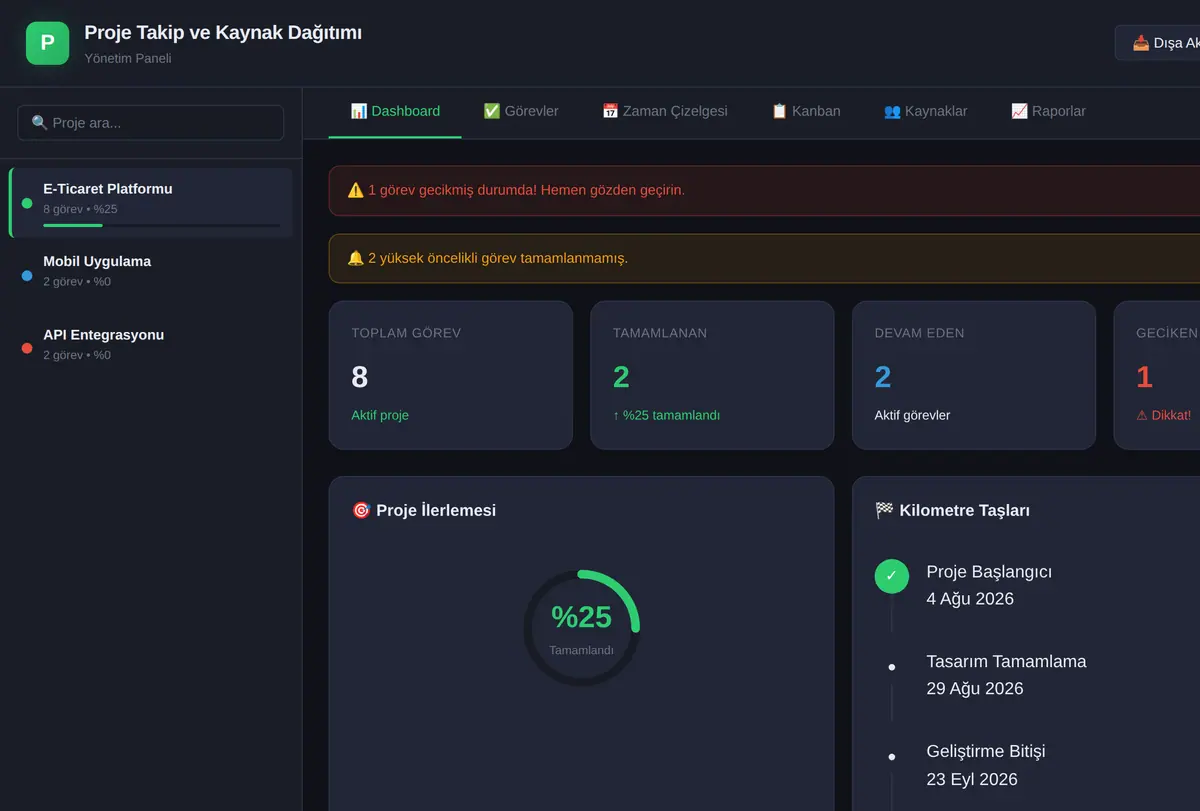Click the green P app logo
1200x811 pixels.
point(47,43)
